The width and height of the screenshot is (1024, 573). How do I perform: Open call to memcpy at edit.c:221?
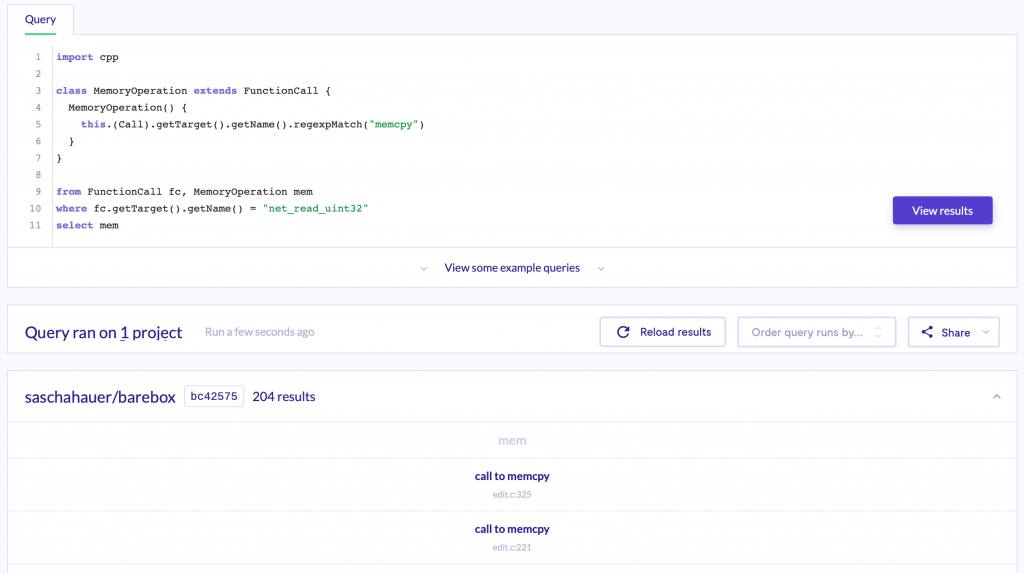pos(512,529)
